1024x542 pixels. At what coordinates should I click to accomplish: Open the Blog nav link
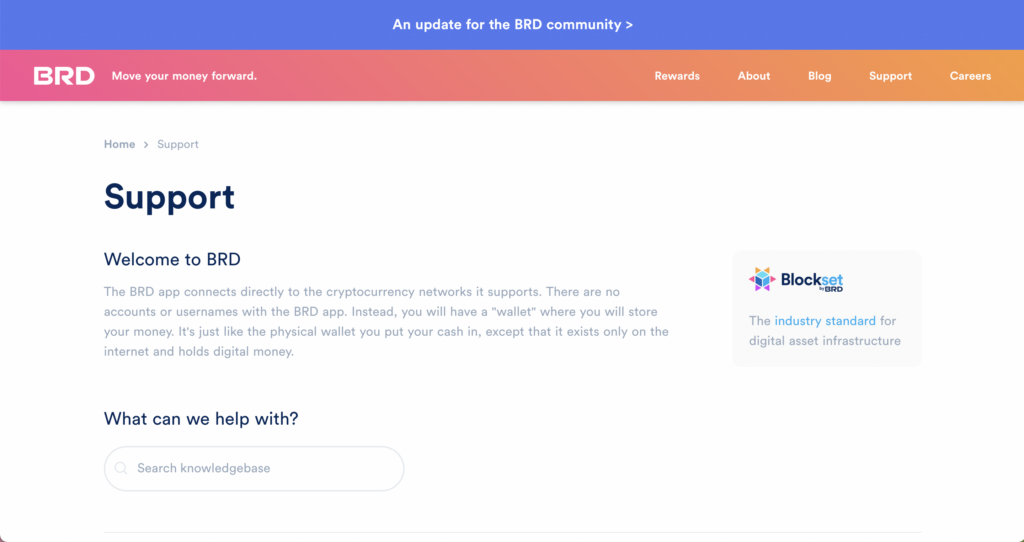pyautogui.click(x=819, y=76)
